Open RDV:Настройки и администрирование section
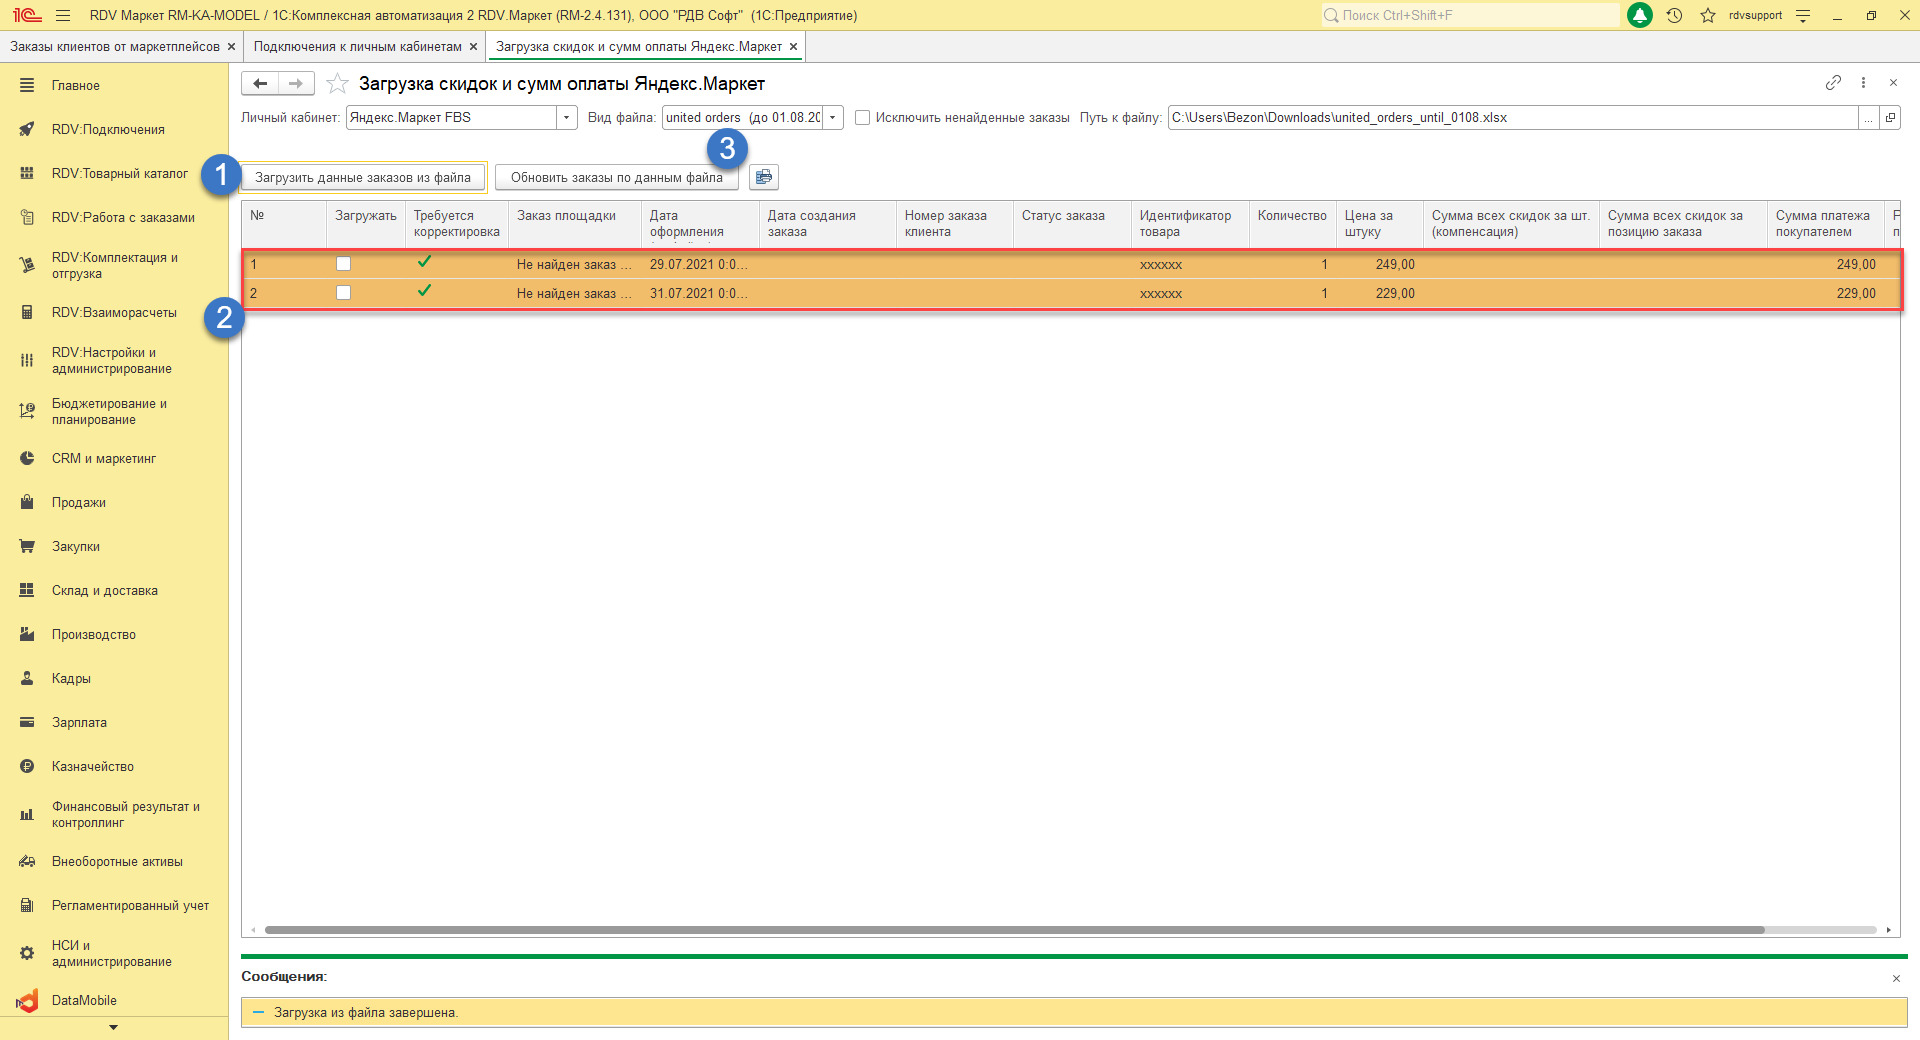 point(112,360)
